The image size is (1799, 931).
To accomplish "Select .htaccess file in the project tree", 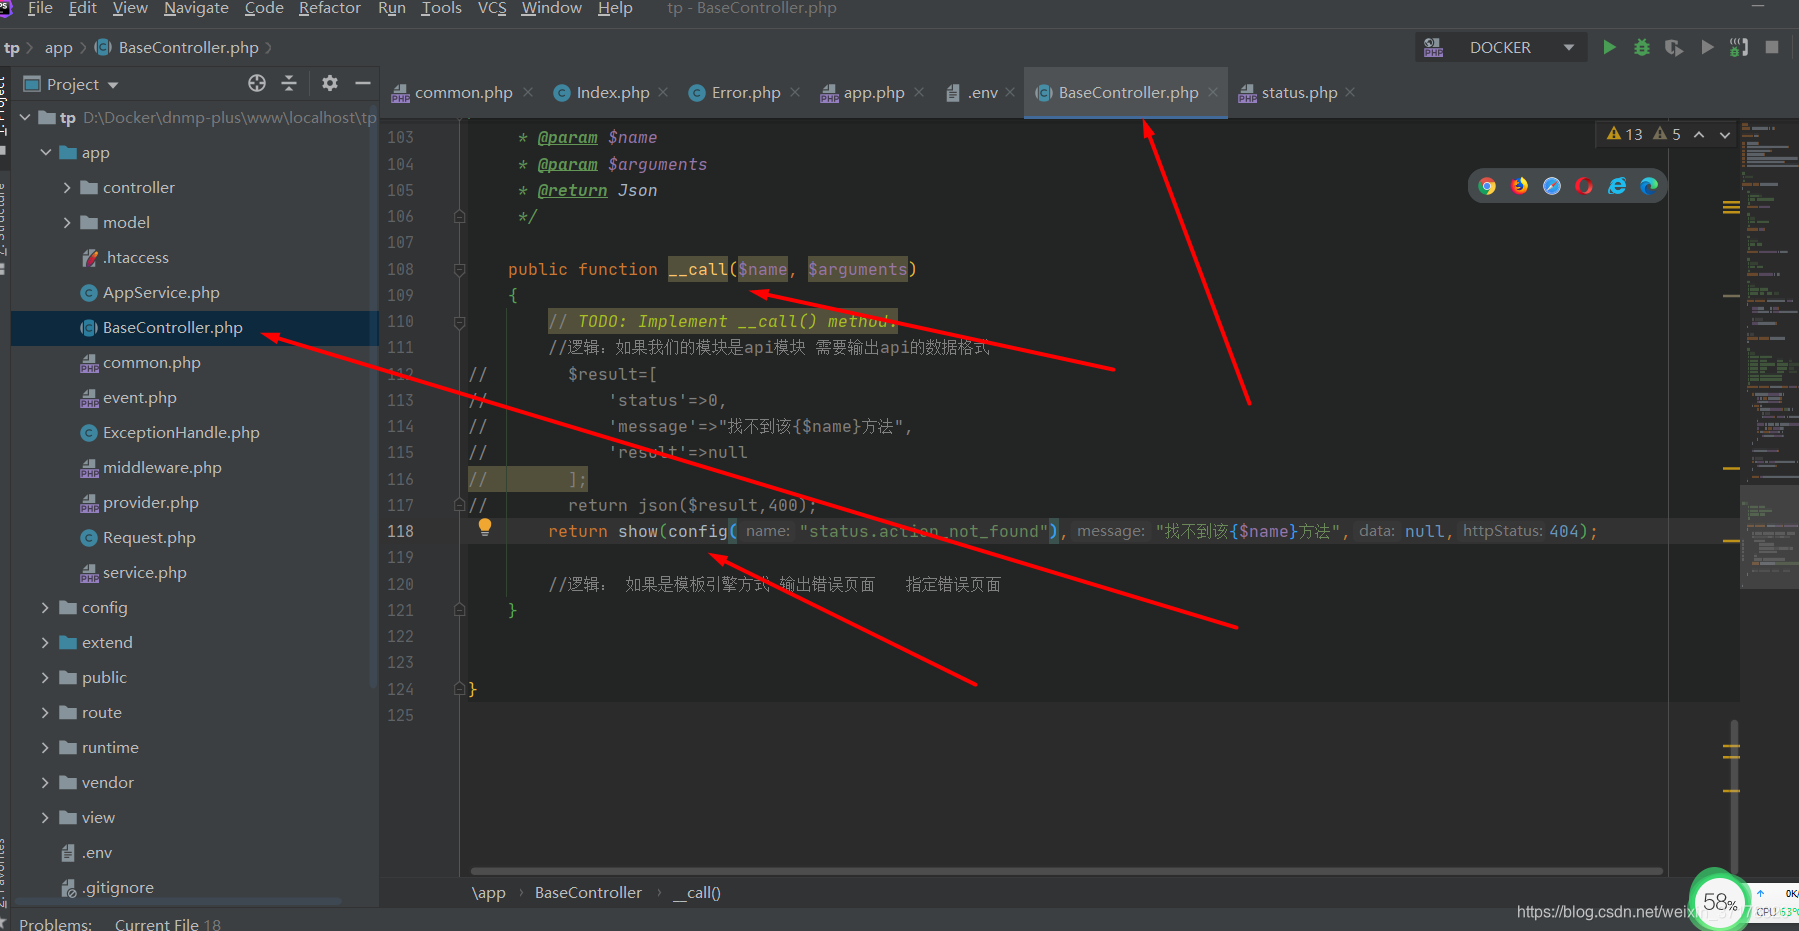I will point(136,257).
